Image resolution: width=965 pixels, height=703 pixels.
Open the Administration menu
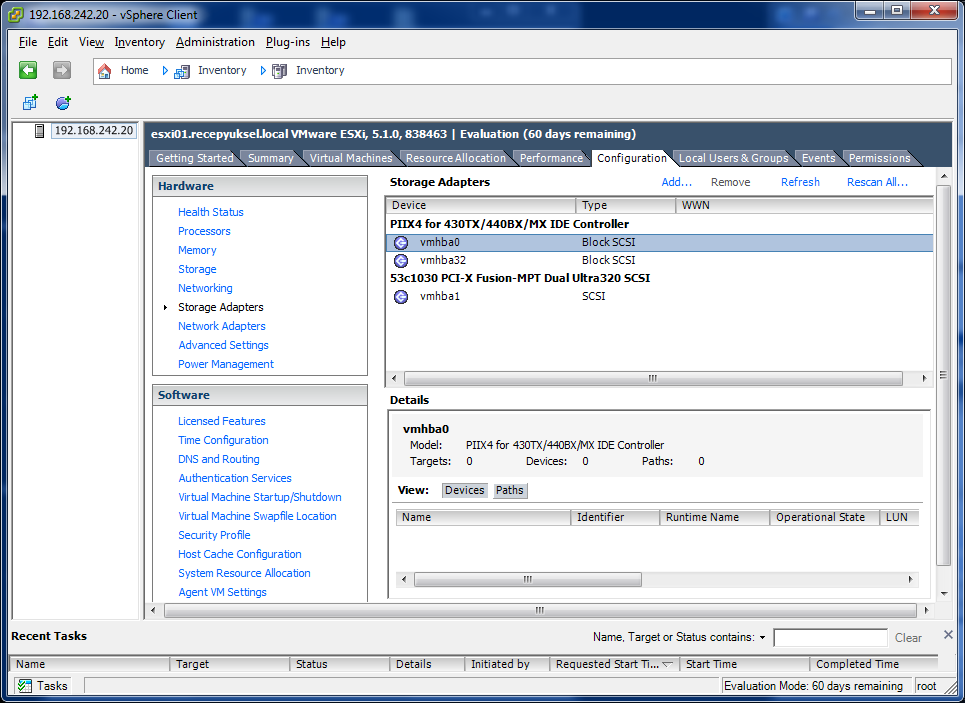click(215, 42)
